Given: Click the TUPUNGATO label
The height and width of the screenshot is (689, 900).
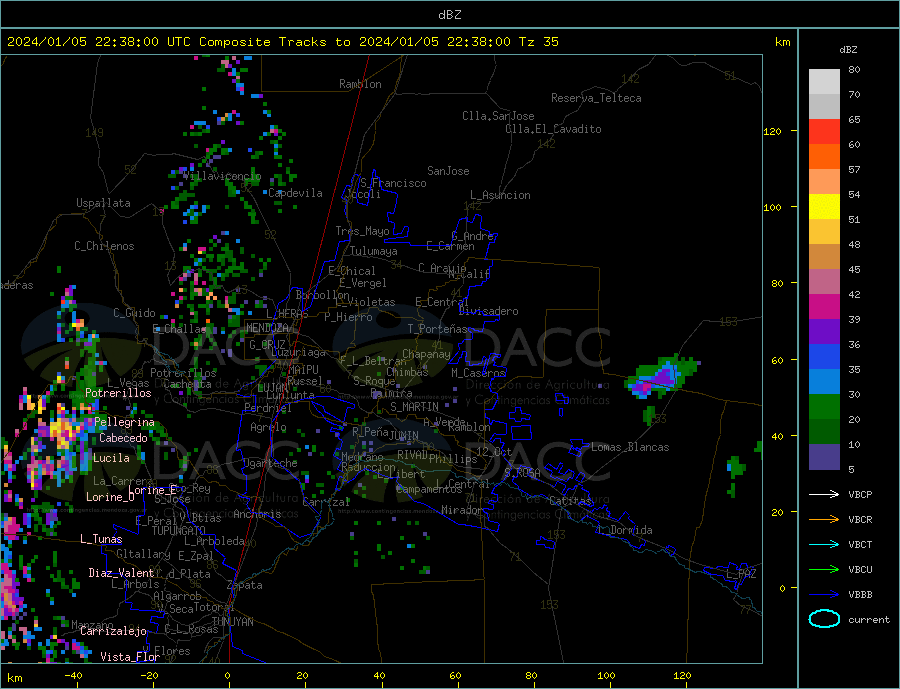Looking at the screenshot, I should [x=178, y=531].
